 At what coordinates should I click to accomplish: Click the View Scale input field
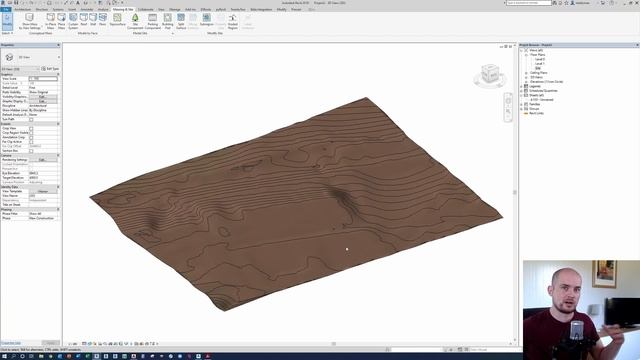[x=43, y=79]
